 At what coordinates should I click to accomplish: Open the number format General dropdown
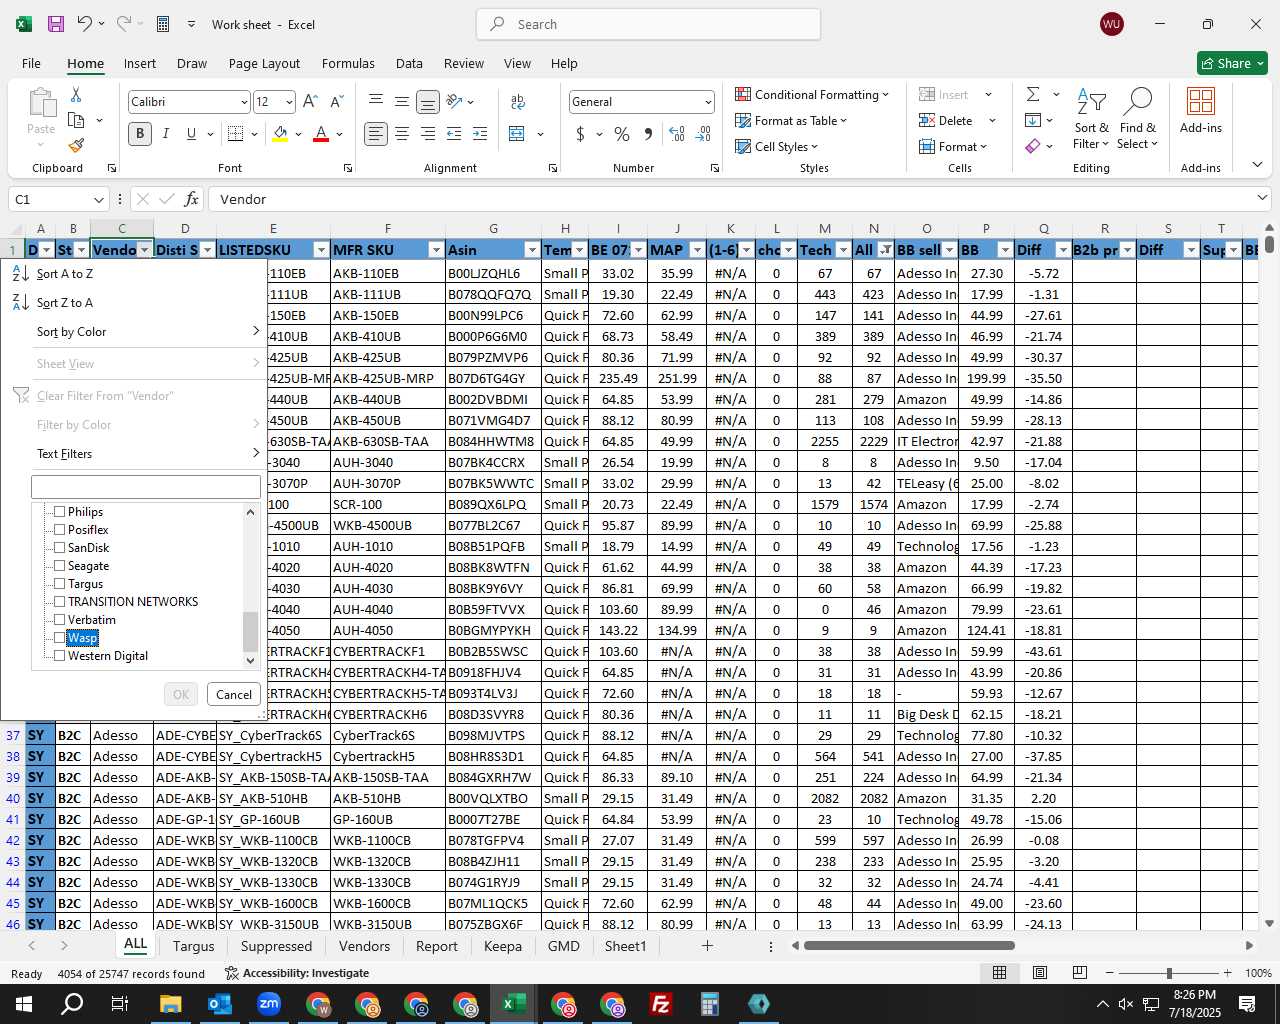click(x=708, y=102)
